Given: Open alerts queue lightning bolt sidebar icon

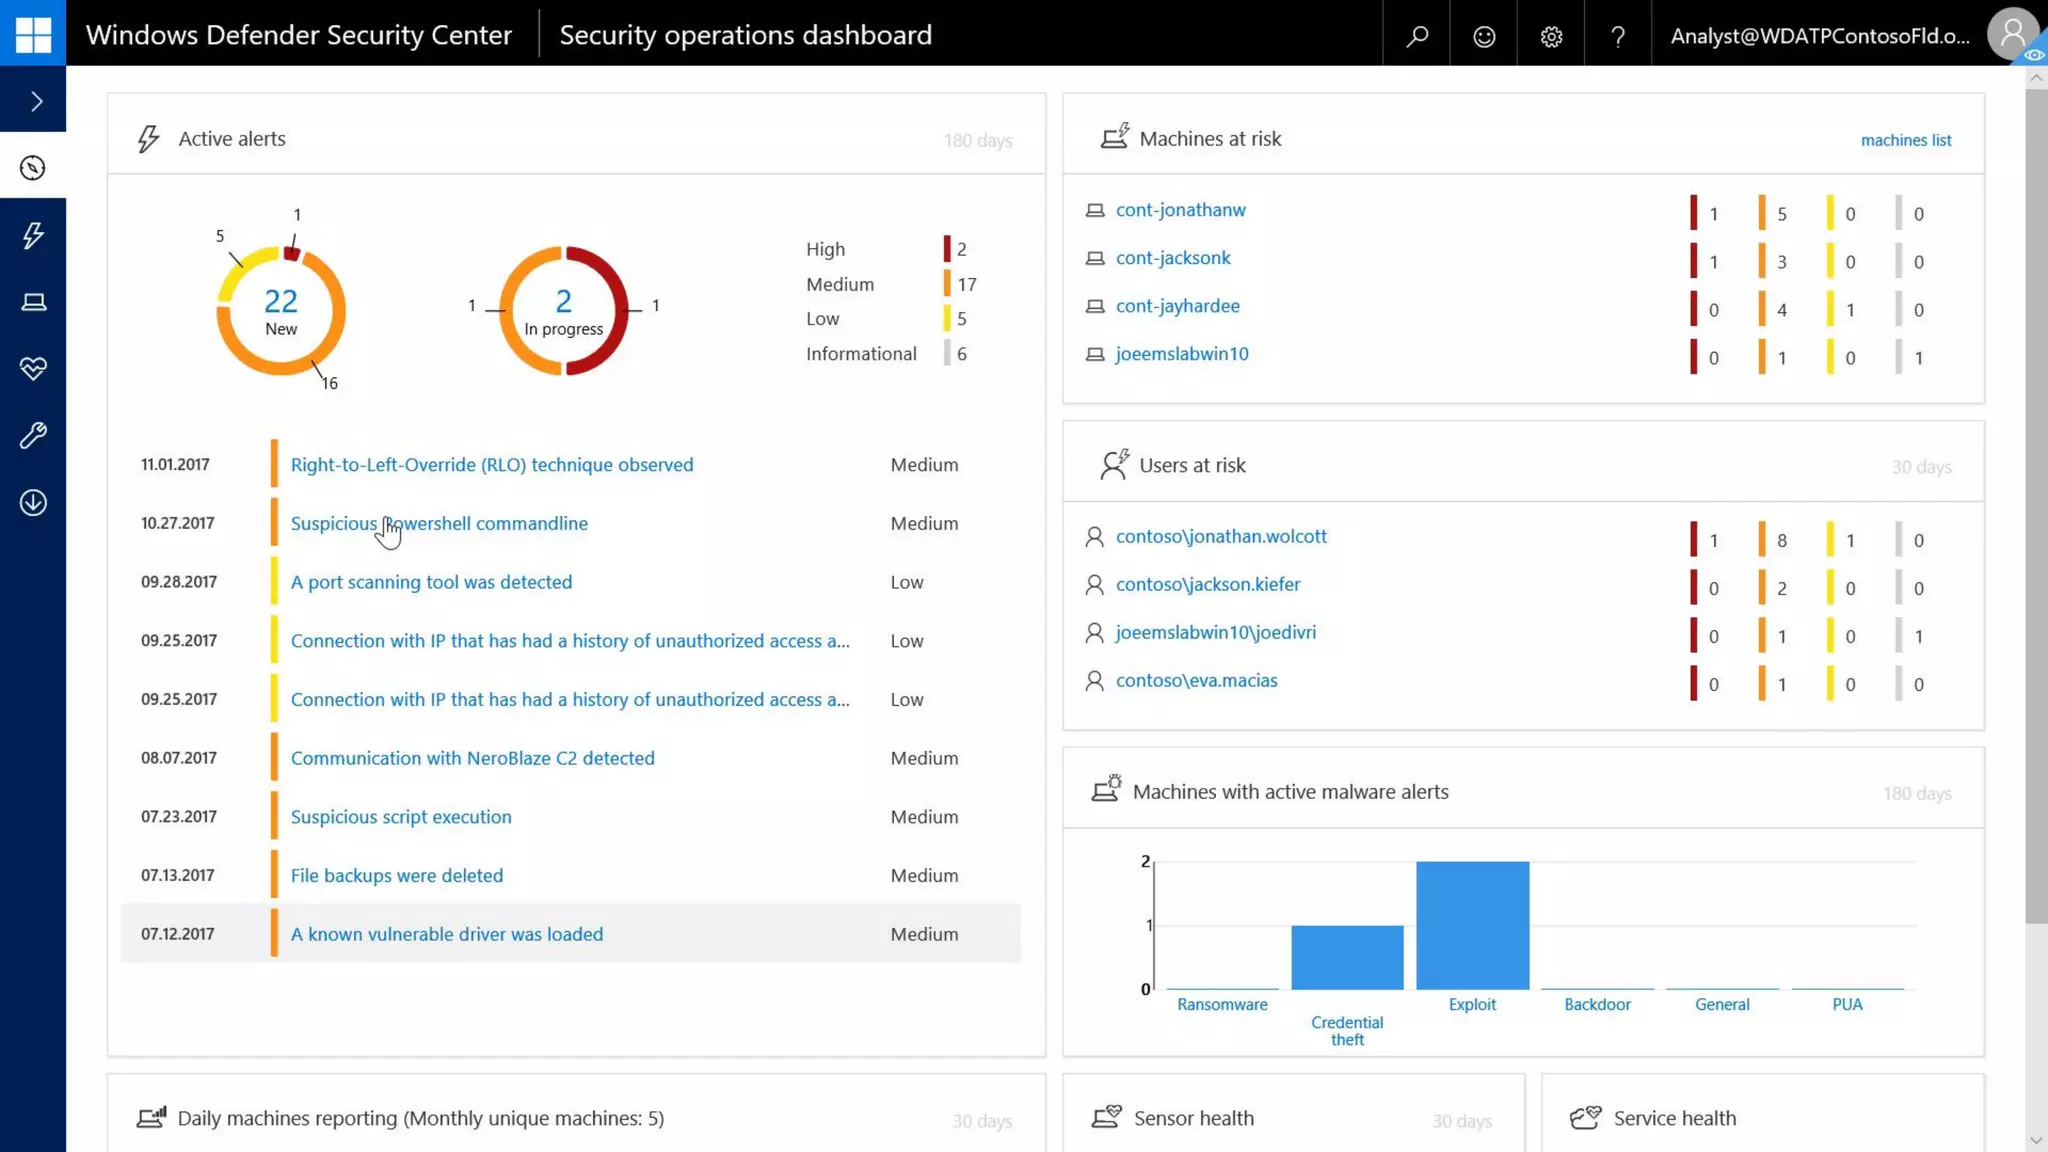Looking at the screenshot, I should [x=33, y=235].
